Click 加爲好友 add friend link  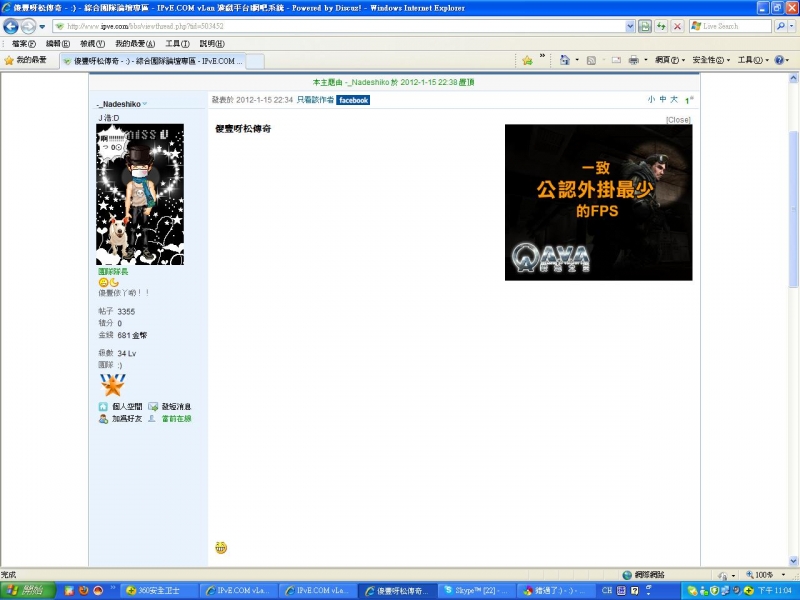coord(127,419)
